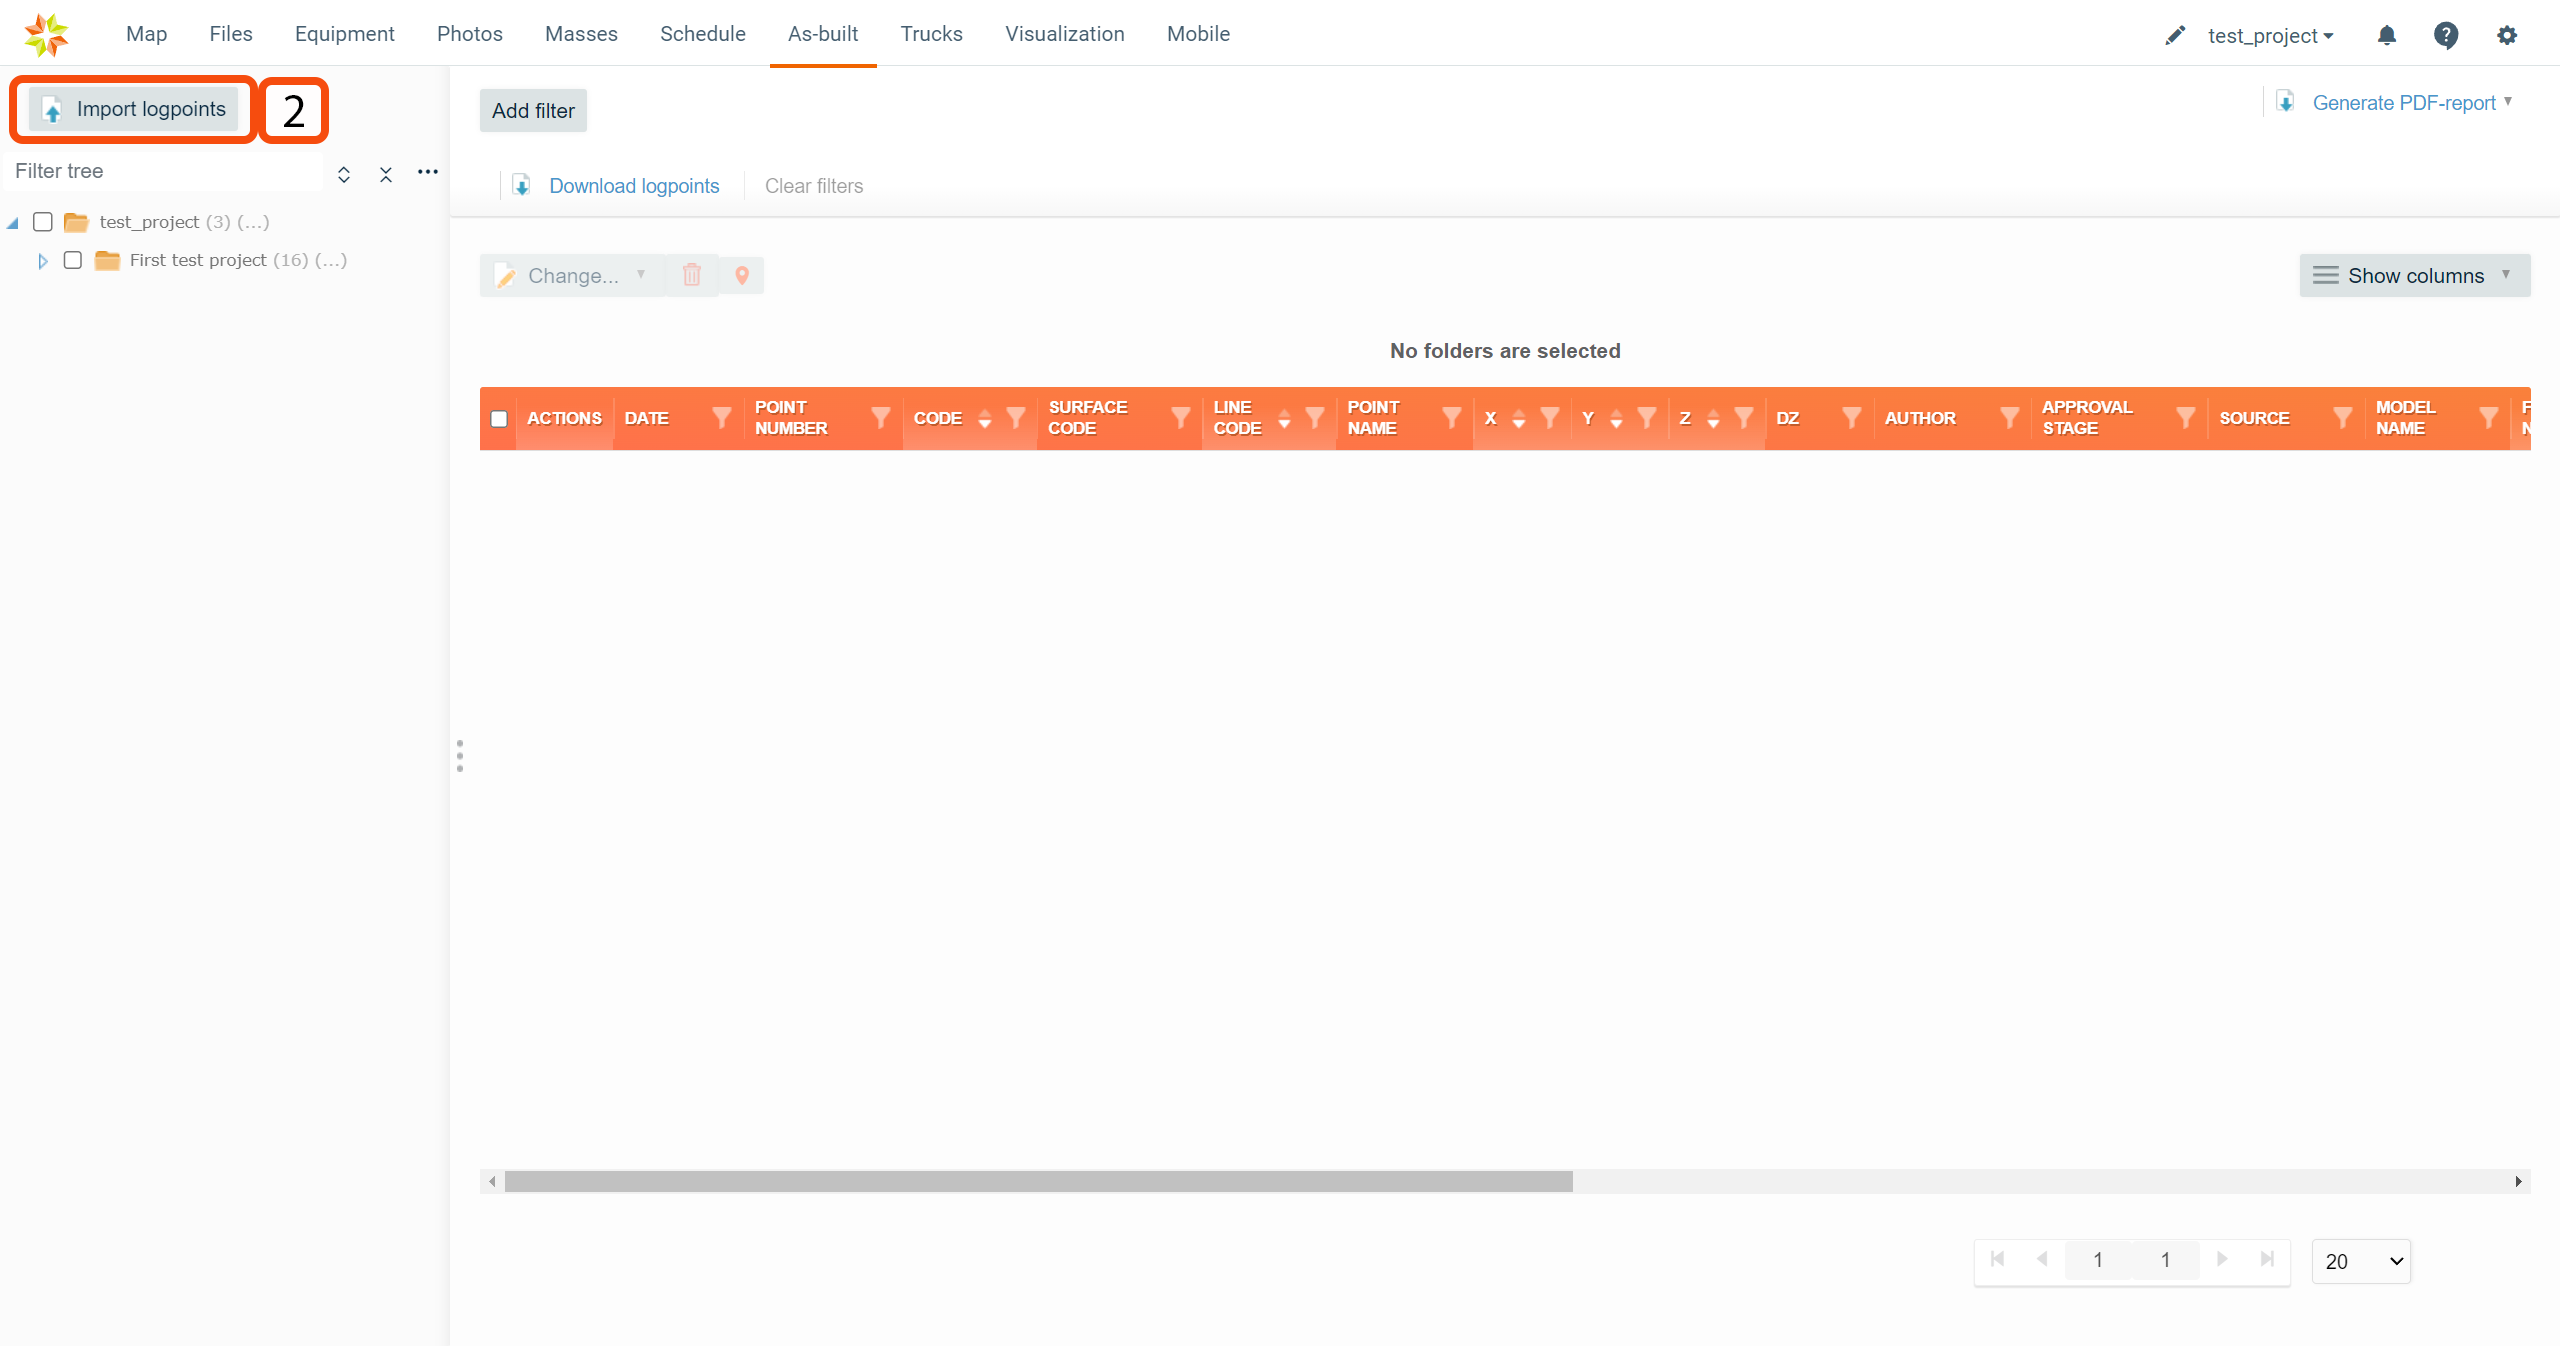The width and height of the screenshot is (2560, 1346).
Task: Click the map pin location icon
Action: [x=742, y=276]
